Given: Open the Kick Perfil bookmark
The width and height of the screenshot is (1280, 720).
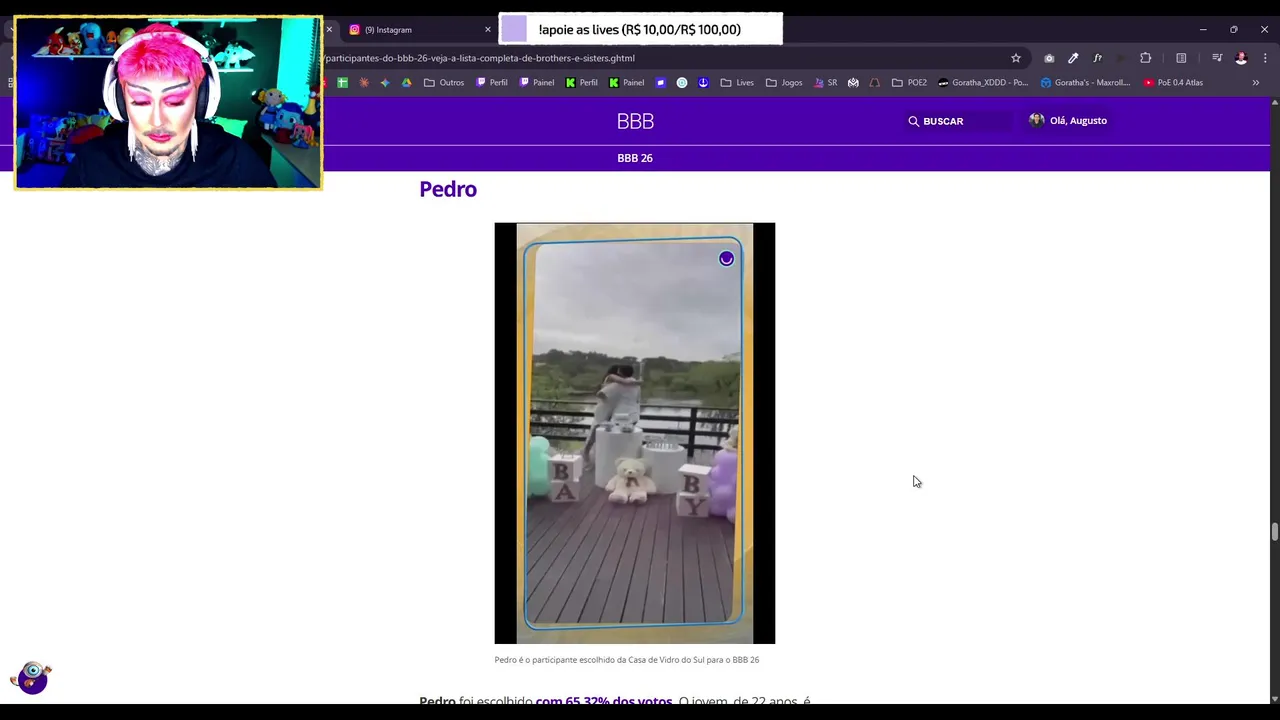Looking at the screenshot, I should (582, 83).
